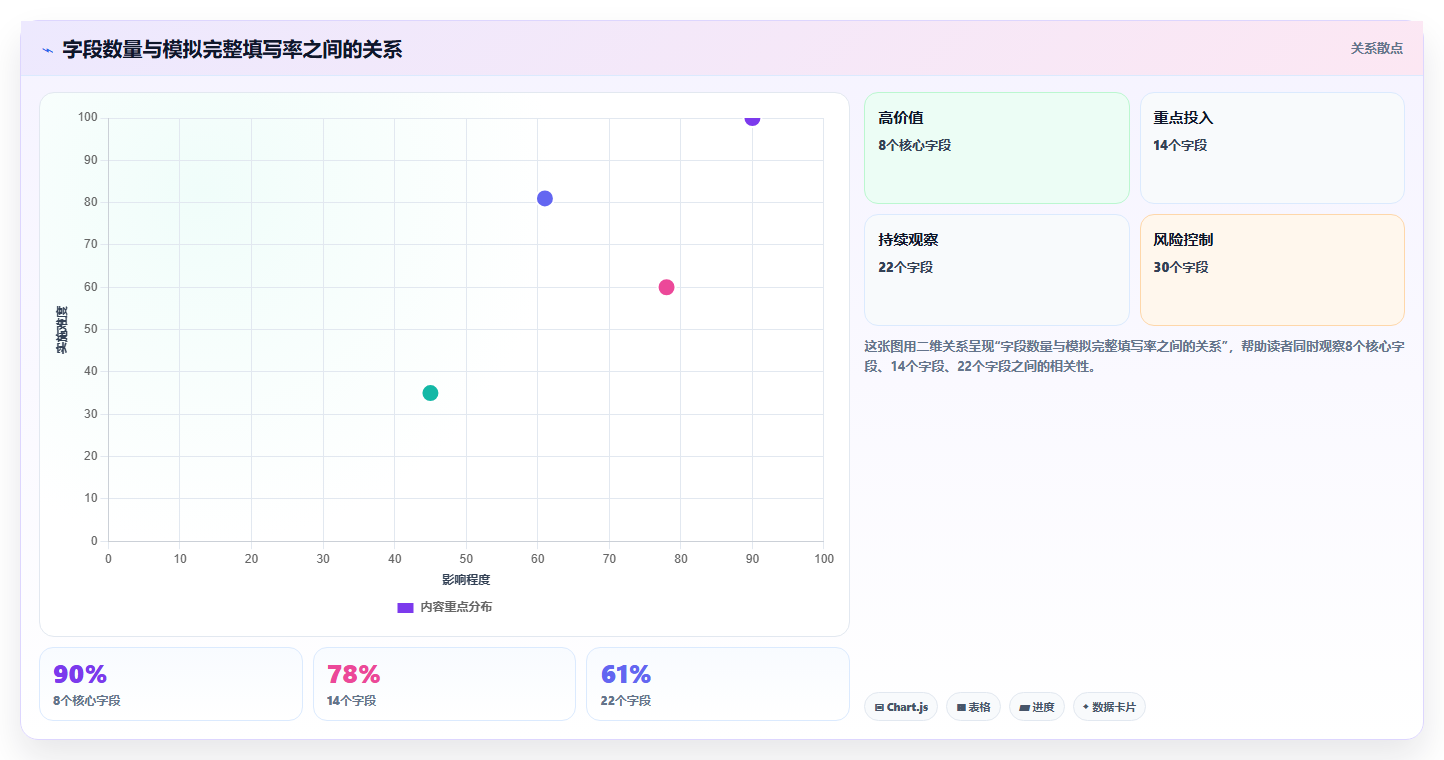The image size is (1444, 760).
Task: Click the 22个字段 caption under 61%
Action: coord(626,701)
